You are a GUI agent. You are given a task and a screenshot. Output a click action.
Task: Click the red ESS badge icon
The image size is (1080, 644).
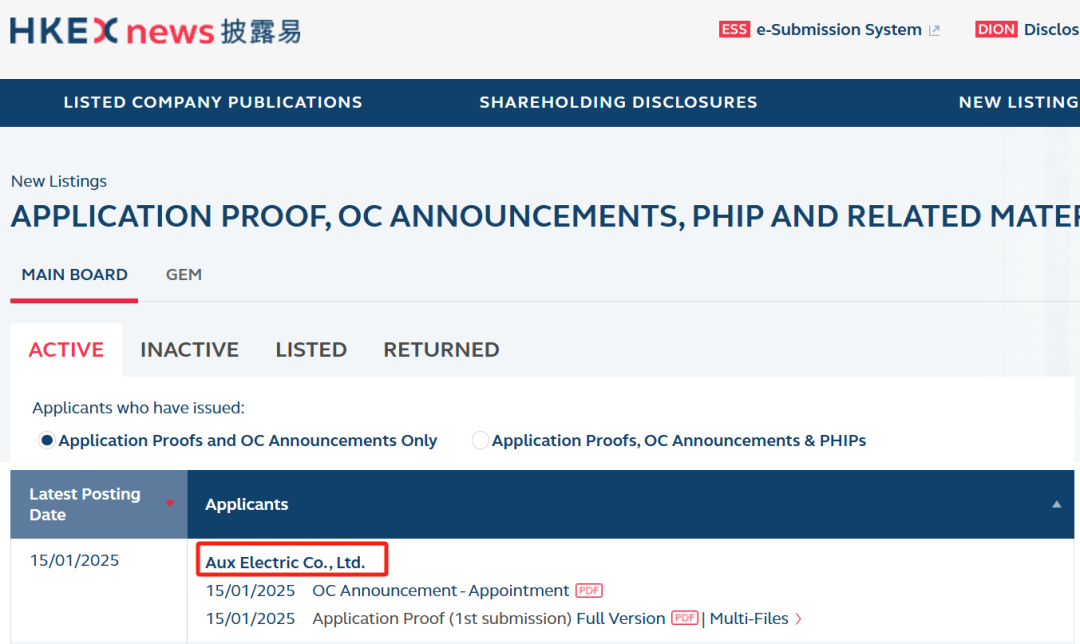[x=734, y=30]
